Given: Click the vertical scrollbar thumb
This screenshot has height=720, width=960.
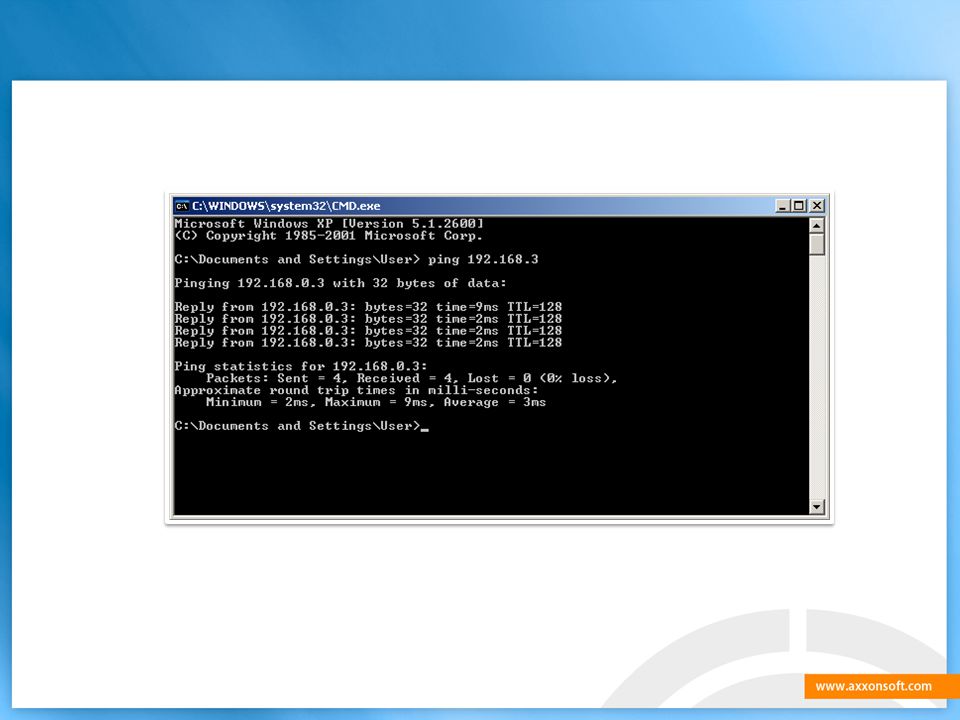Looking at the screenshot, I should 816,244.
